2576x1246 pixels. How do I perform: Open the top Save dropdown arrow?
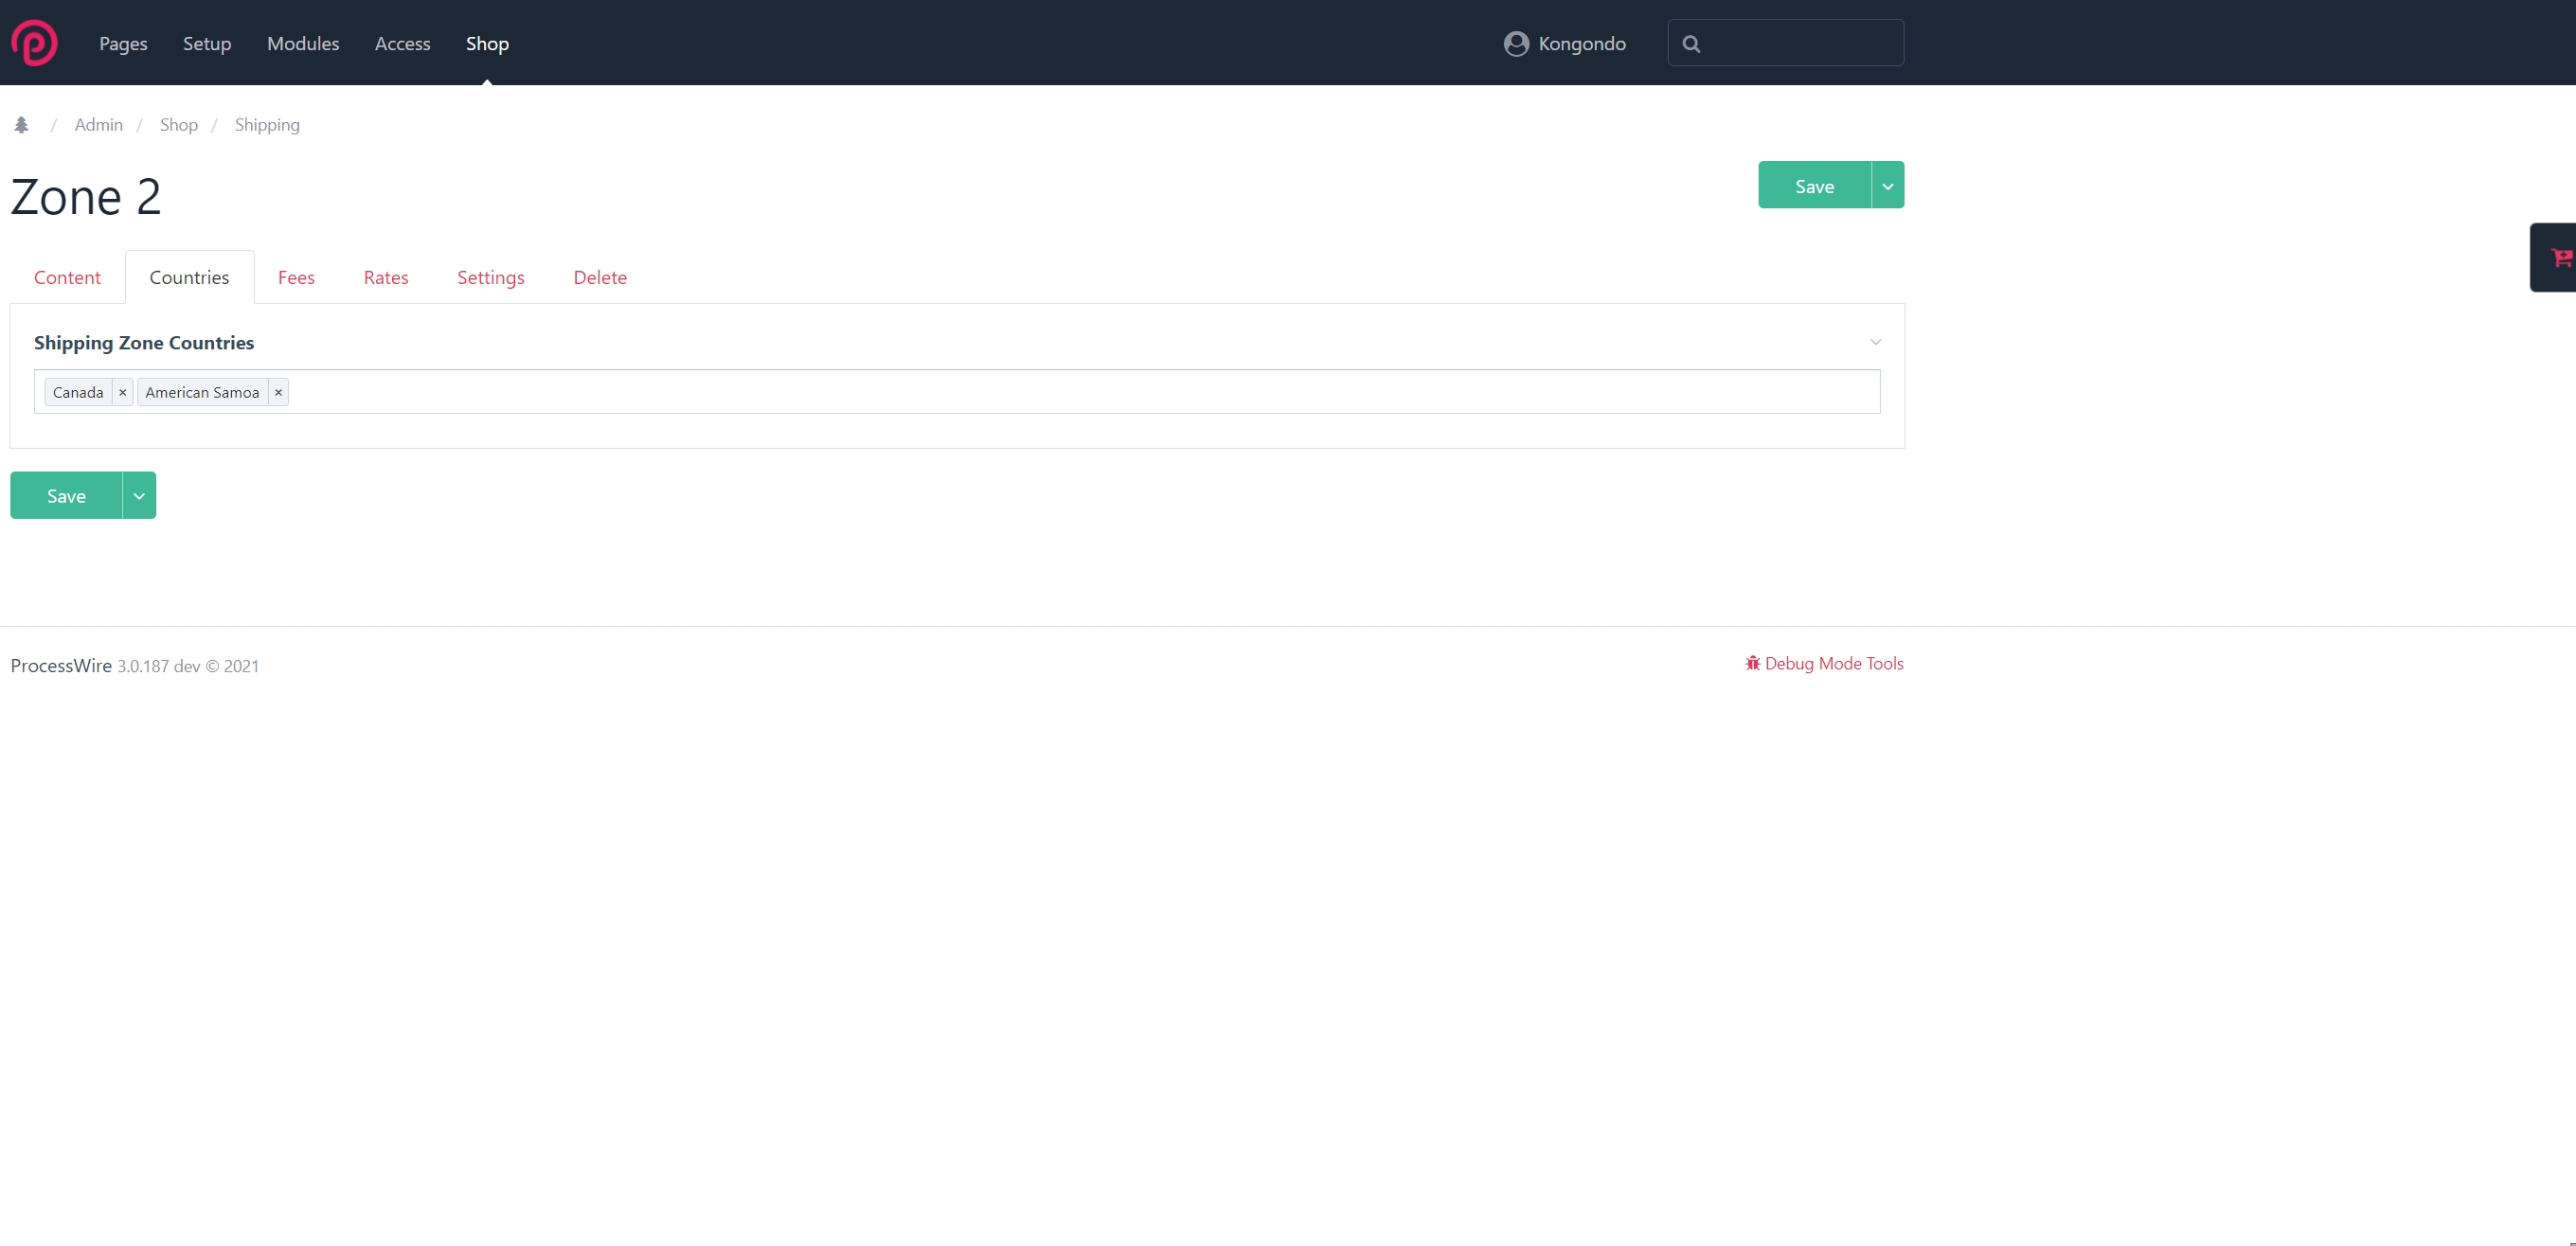tap(1888, 185)
